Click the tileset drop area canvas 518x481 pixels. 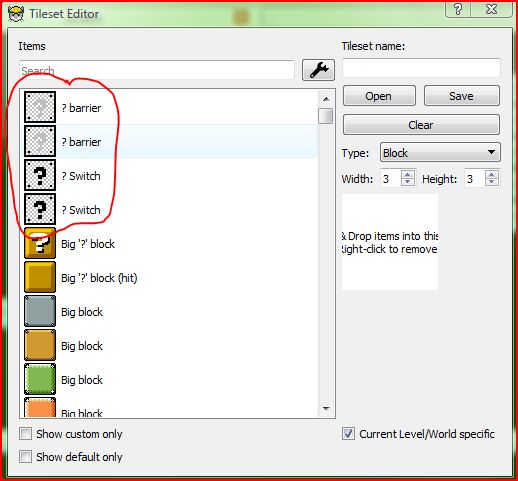click(390, 242)
